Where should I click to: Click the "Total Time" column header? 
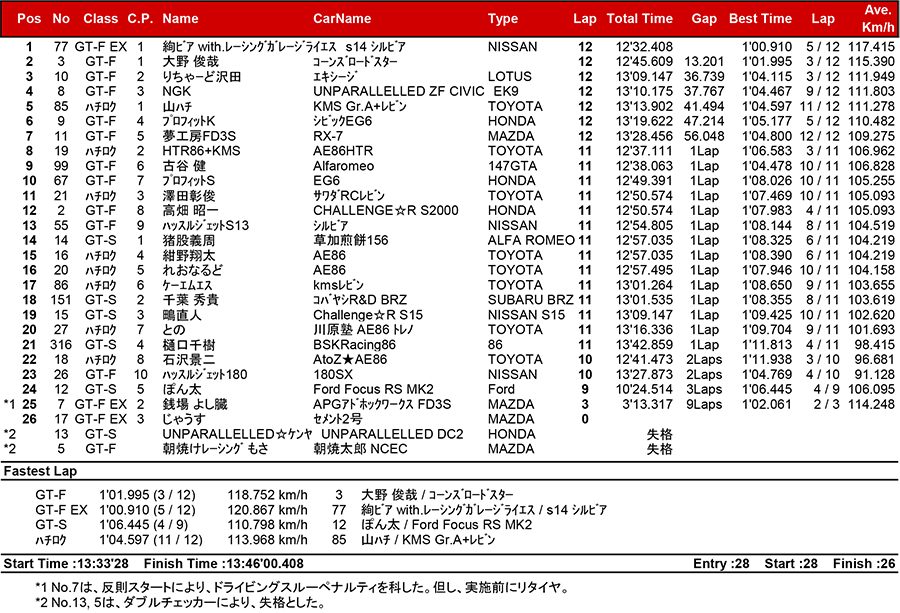coord(639,18)
